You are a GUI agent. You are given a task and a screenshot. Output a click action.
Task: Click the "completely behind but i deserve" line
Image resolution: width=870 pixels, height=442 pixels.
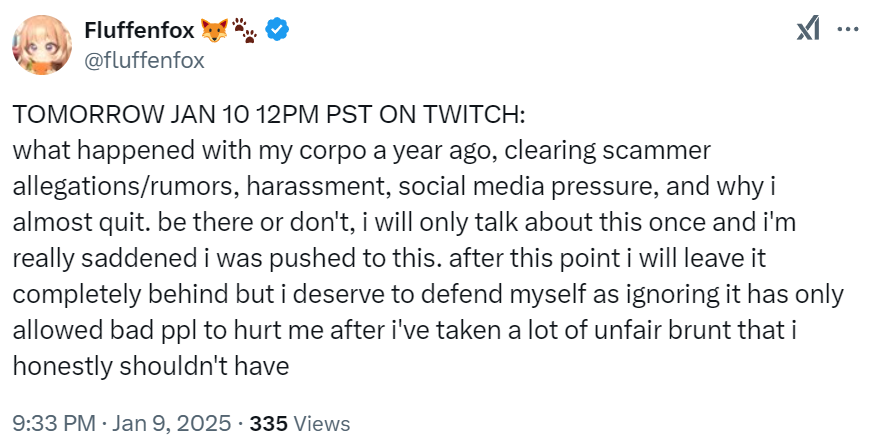tap(428, 294)
